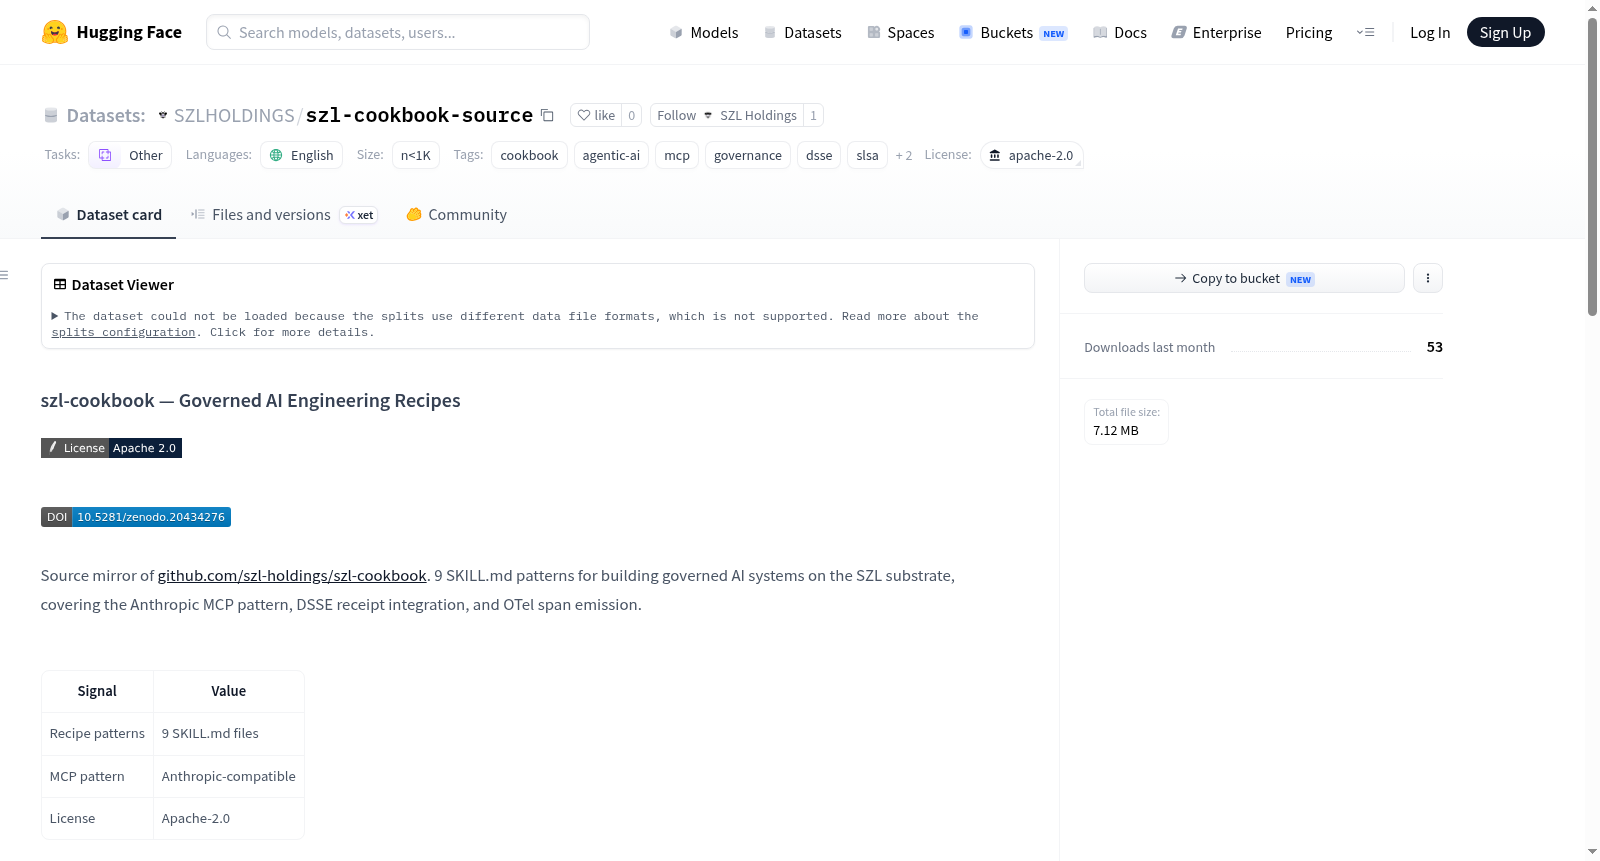Click the szl-cookbook-source dataset name
The width and height of the screenshot is (1600, 861).
419,115
